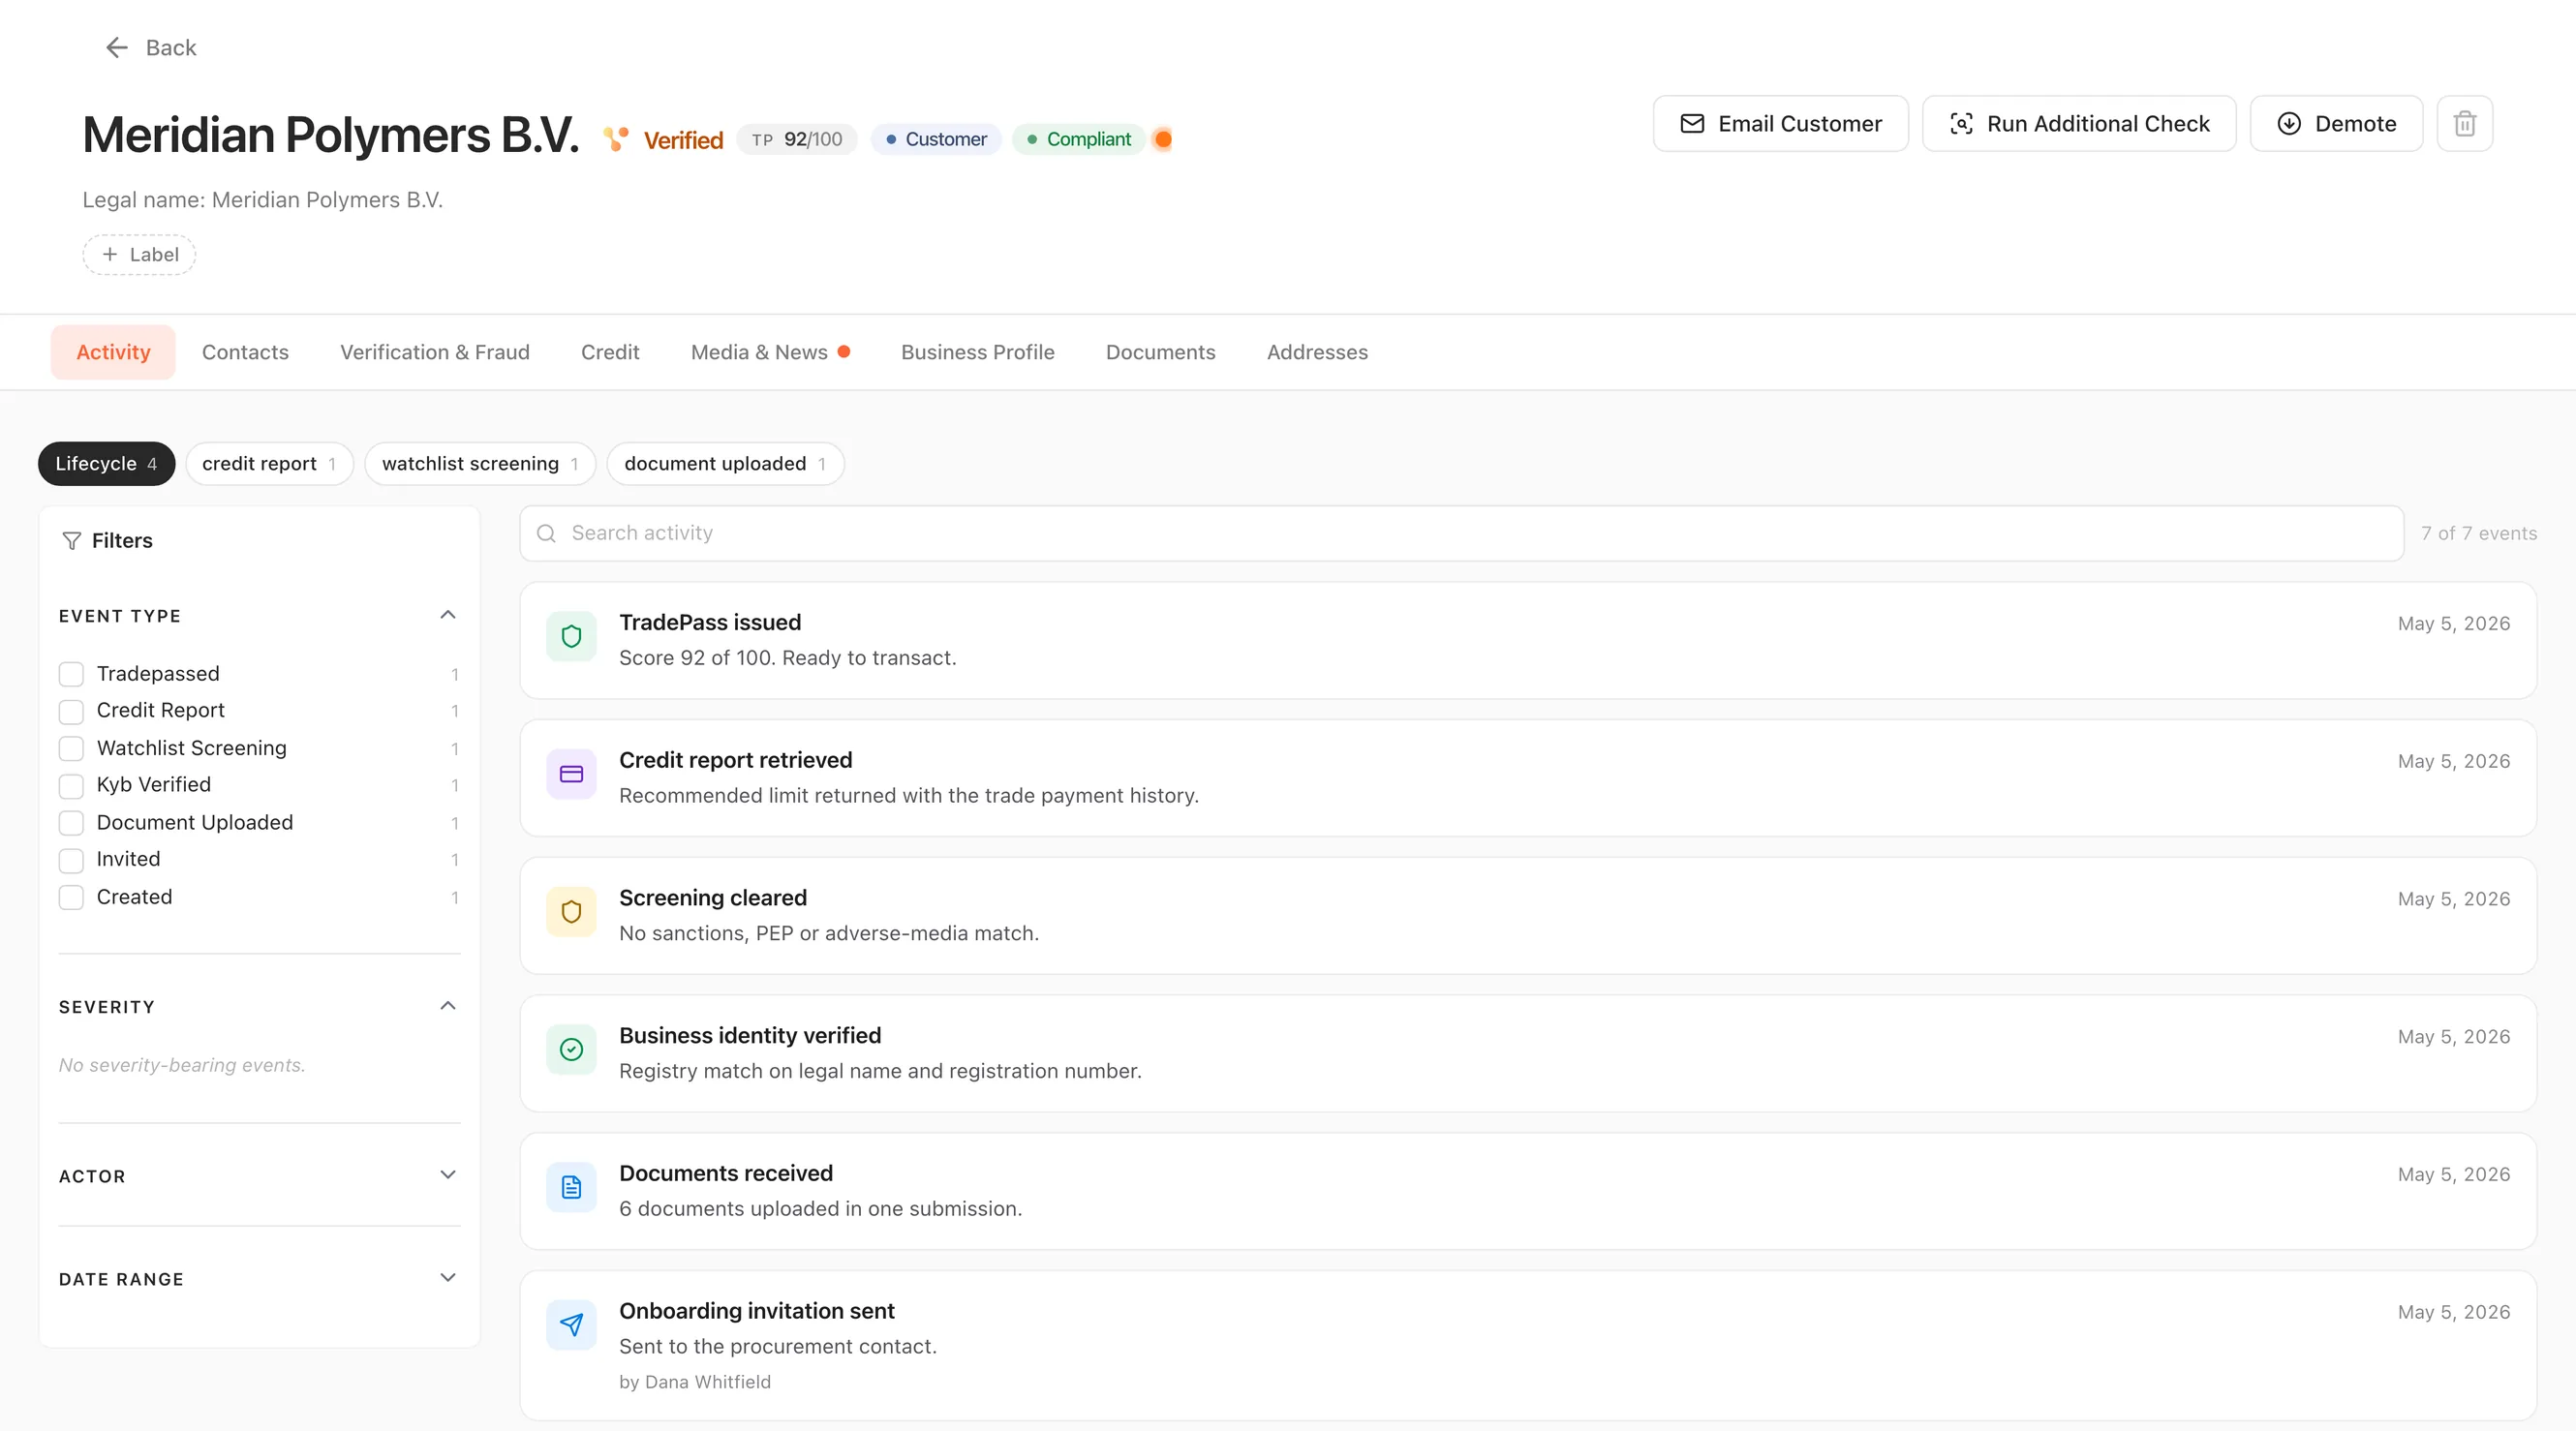The height and width of the screenshot is (1431, 2576).
Task: Select the Document Uploaded checkbox
Action: [71, 822]
